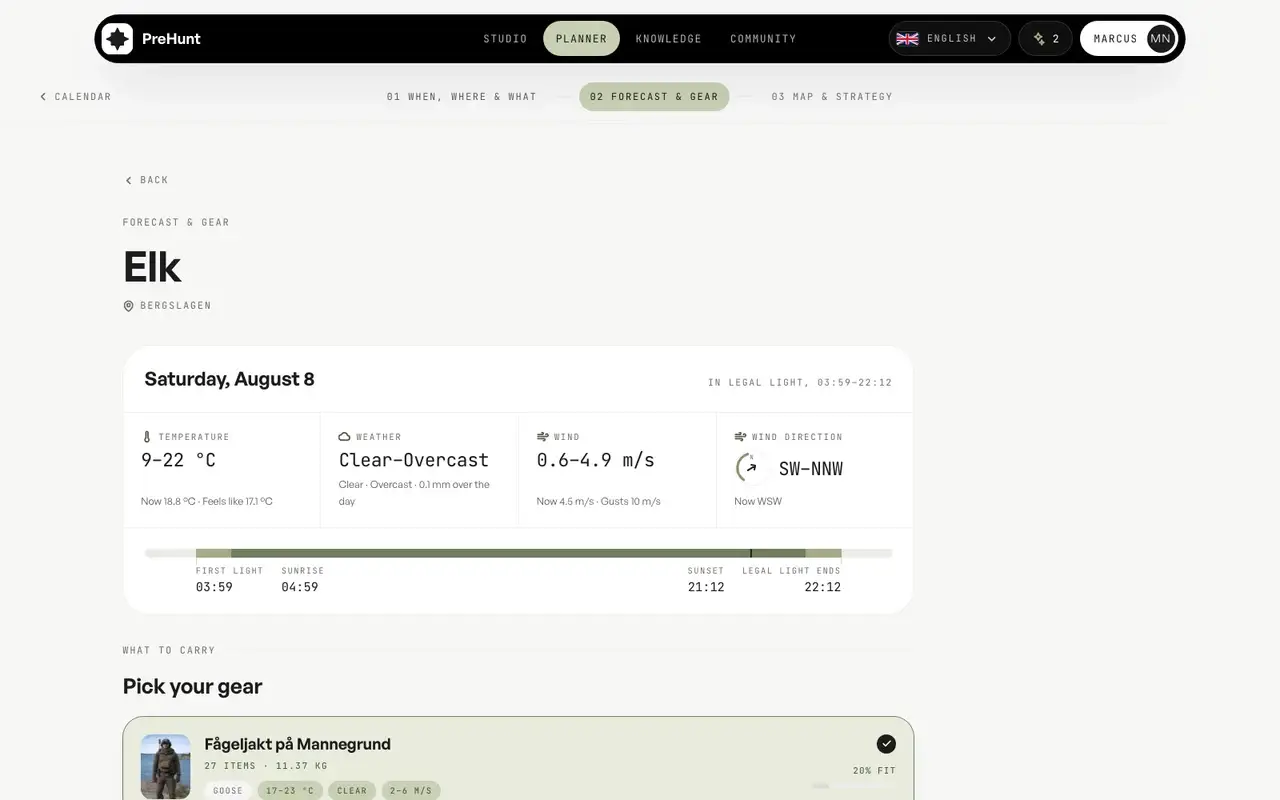1280x800 pixels.
Task: Click the Legal Light Ends 22:12 time
Action: click(823, 587)
